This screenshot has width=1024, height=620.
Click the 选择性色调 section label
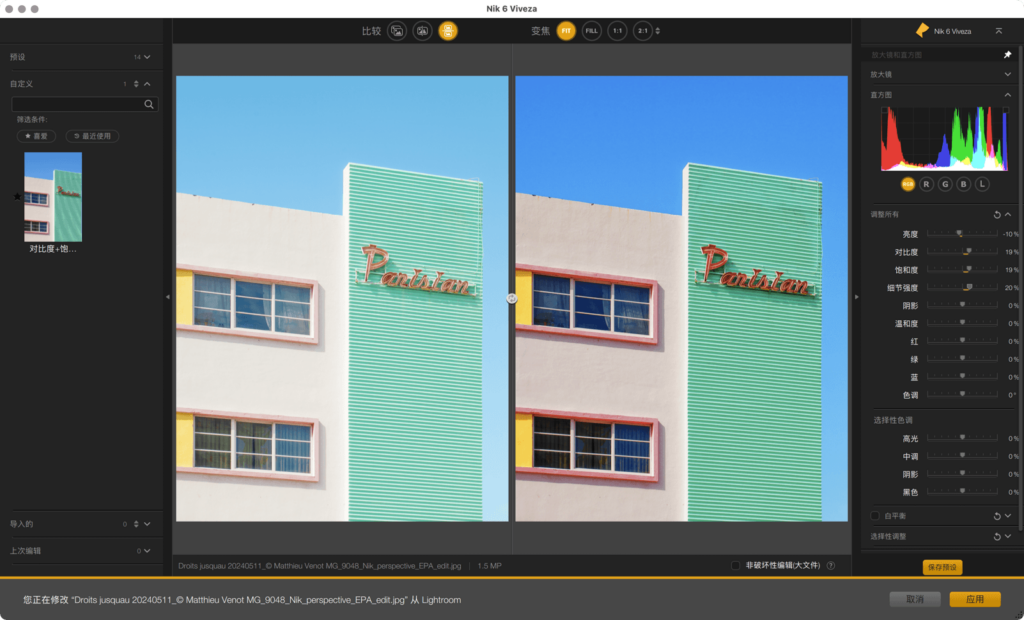tap(893, 420)
